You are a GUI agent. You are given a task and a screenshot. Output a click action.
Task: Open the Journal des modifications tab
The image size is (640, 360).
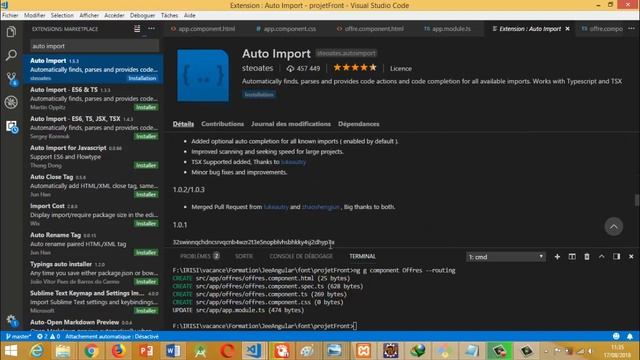291,124
